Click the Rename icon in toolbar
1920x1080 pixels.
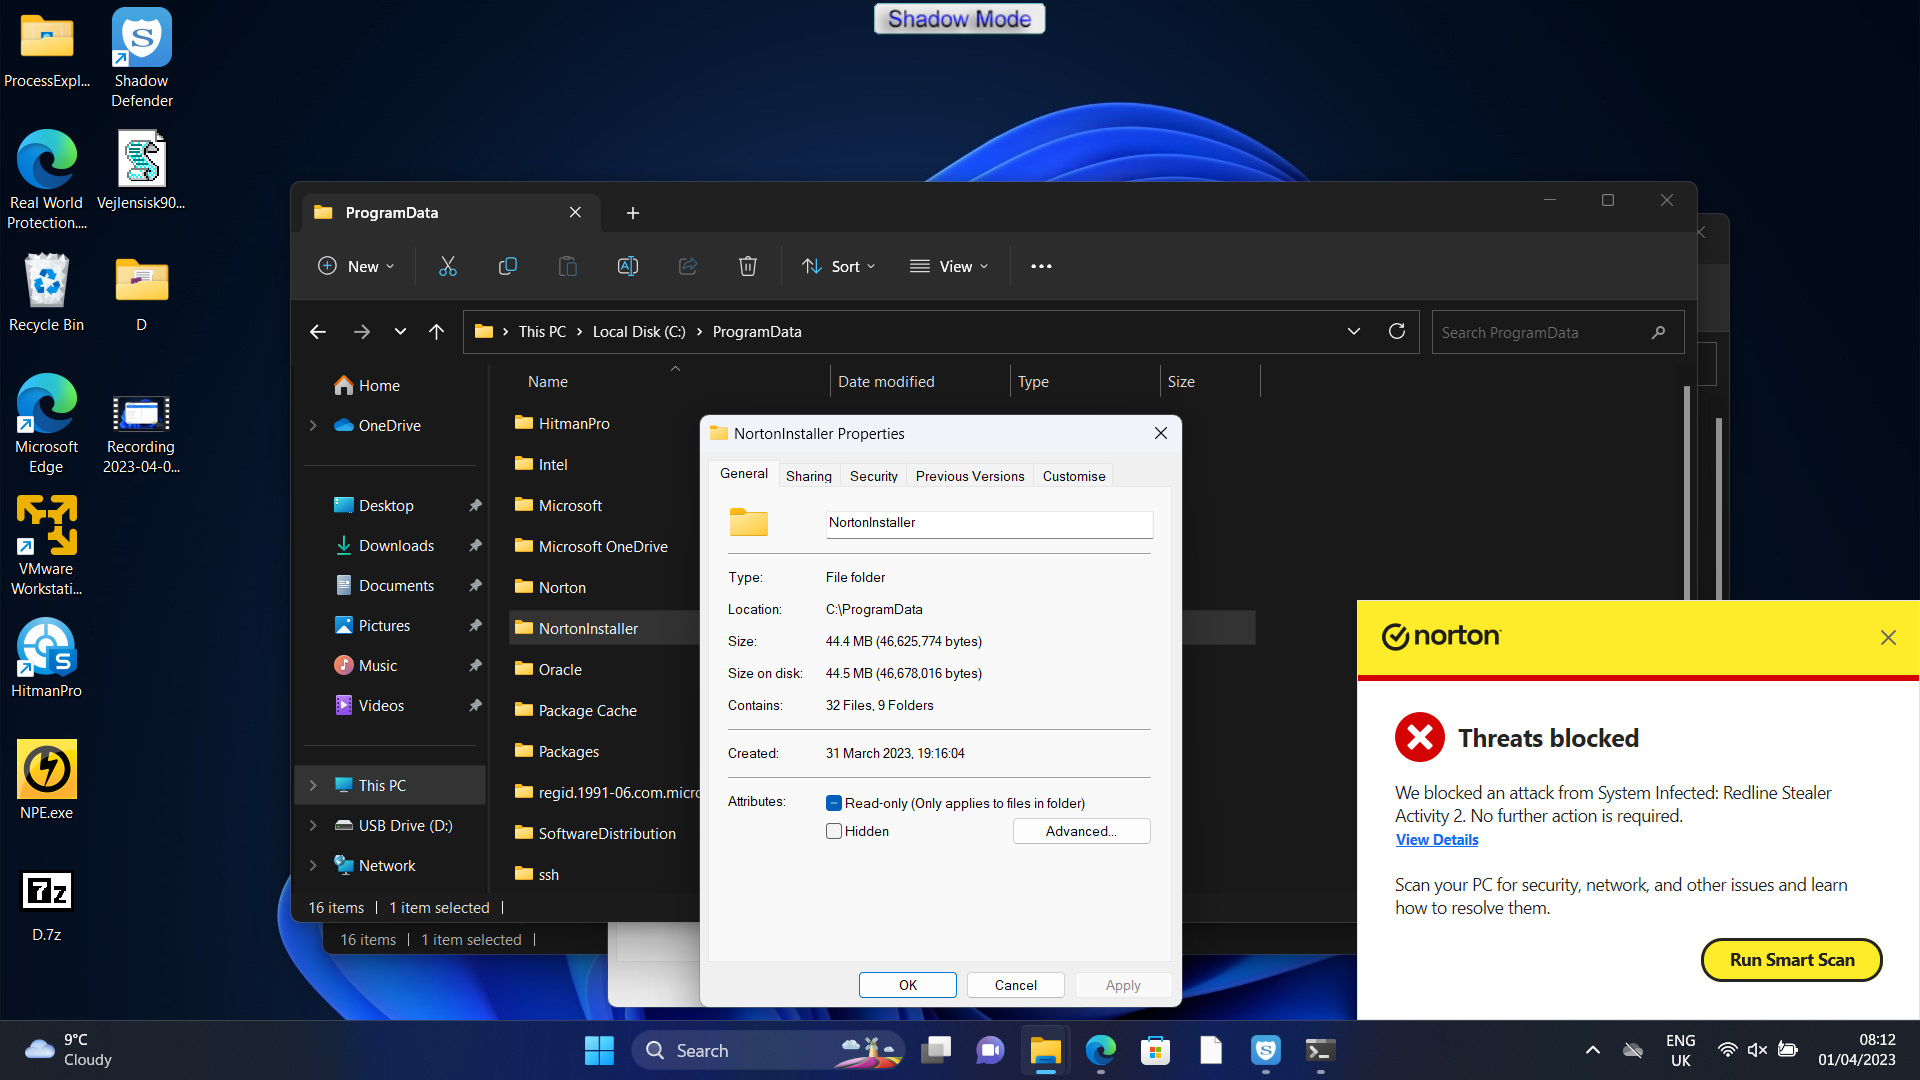point(628,266)
